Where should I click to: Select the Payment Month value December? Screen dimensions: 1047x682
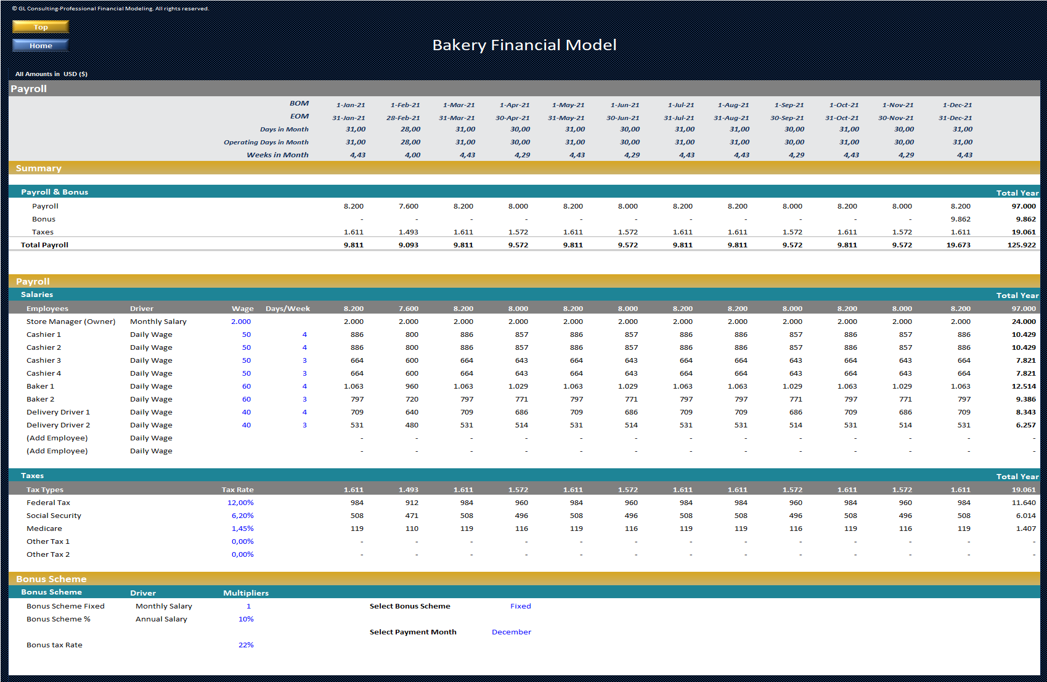coord(511,632)
